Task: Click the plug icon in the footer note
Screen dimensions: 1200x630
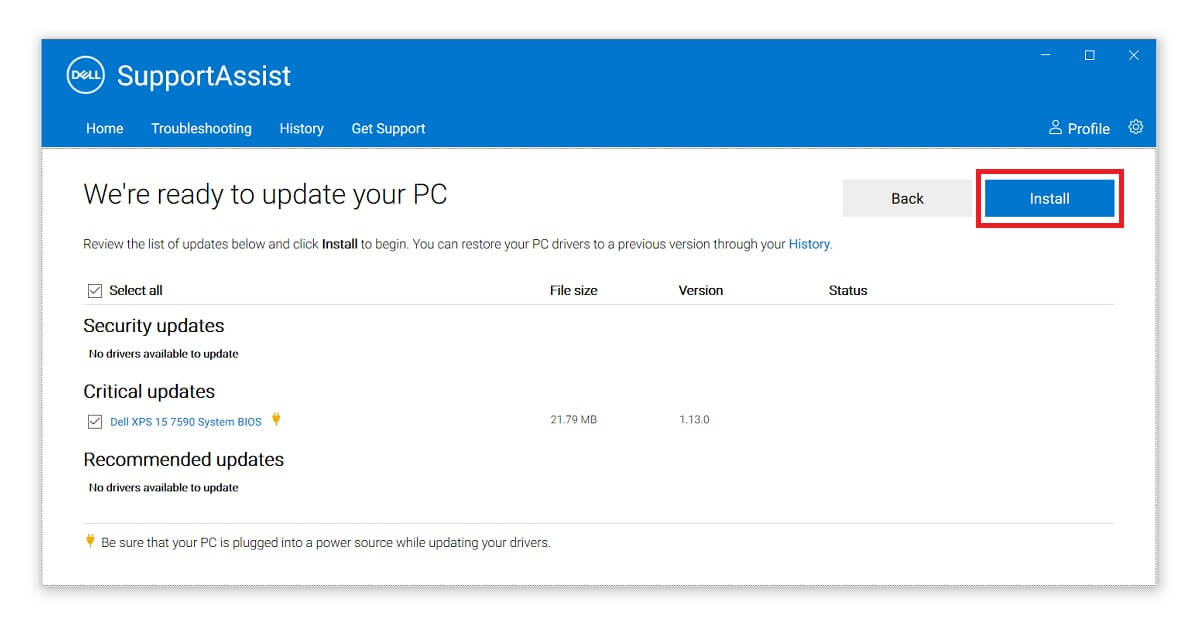Action: tap(90, 541)
